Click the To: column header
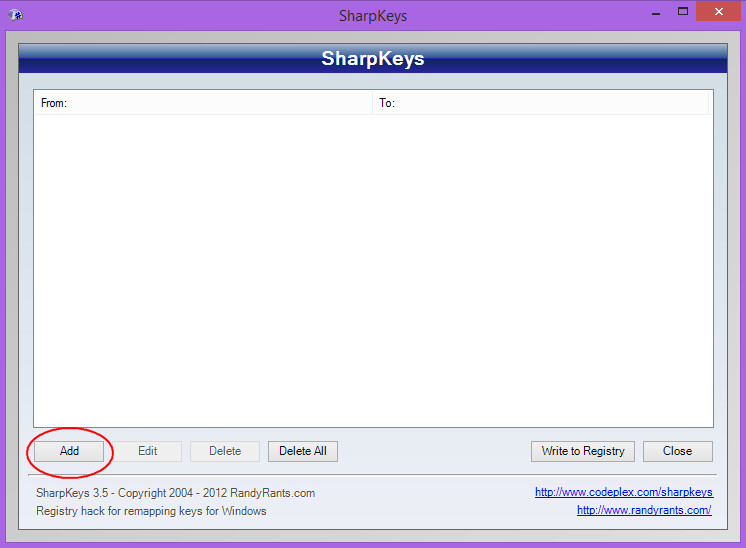This screenshot has width=746, height=548. click(540, 103)
